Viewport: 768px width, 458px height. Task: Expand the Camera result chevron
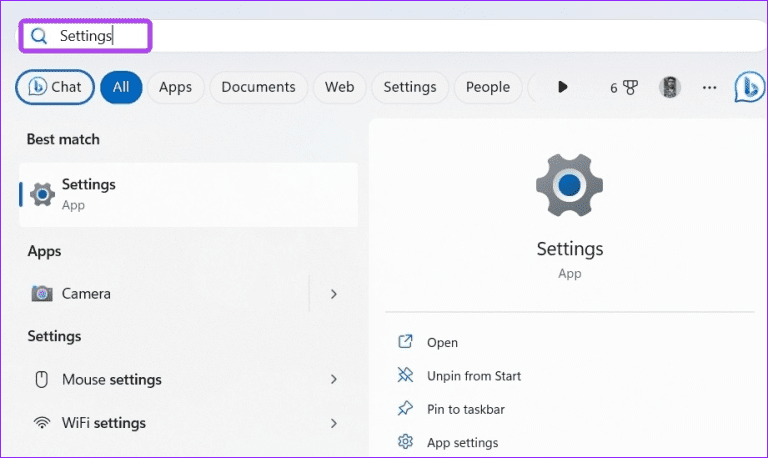tap(334, 294)
